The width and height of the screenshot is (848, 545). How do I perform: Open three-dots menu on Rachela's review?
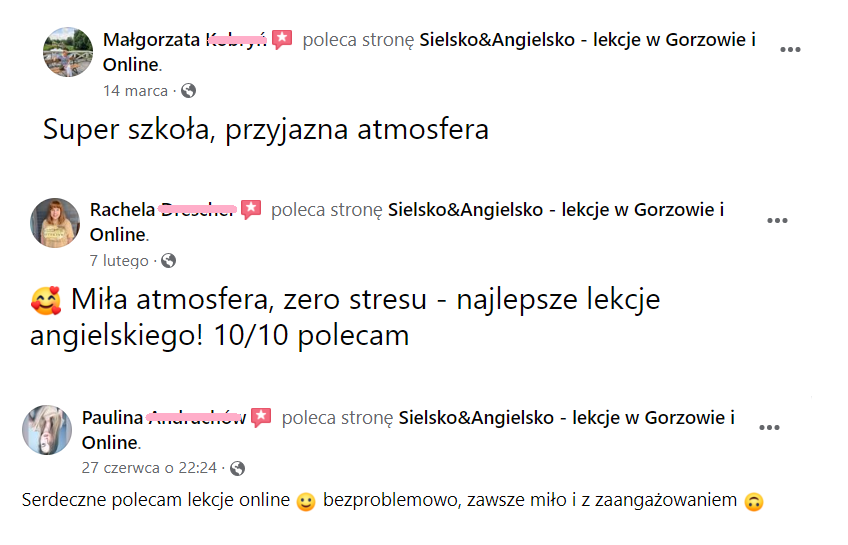pyautogui.click(x=777, y=219)
